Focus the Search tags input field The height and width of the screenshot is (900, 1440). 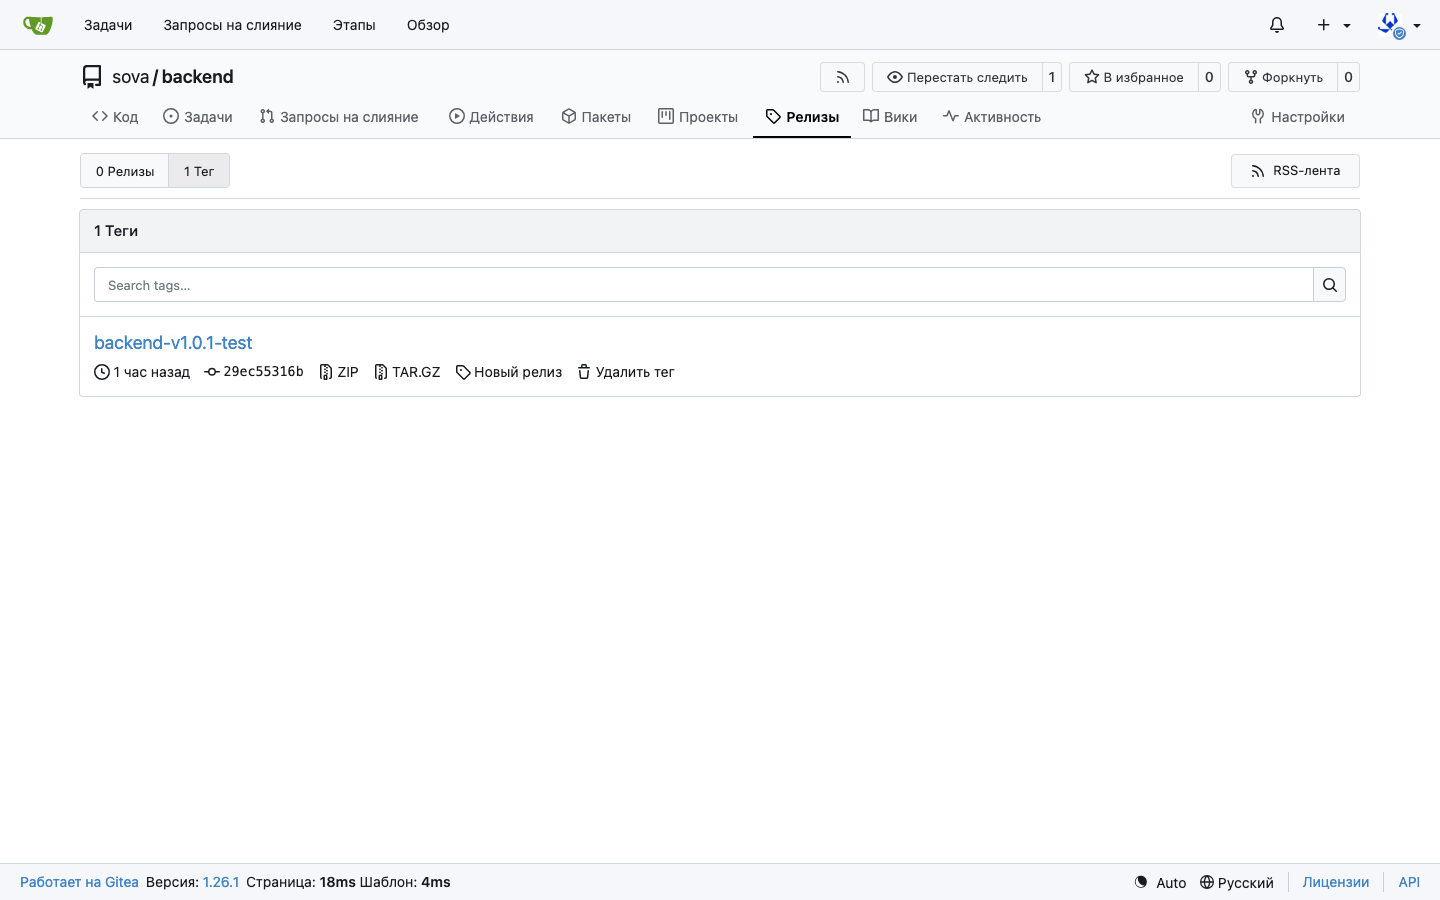point(703,285)
